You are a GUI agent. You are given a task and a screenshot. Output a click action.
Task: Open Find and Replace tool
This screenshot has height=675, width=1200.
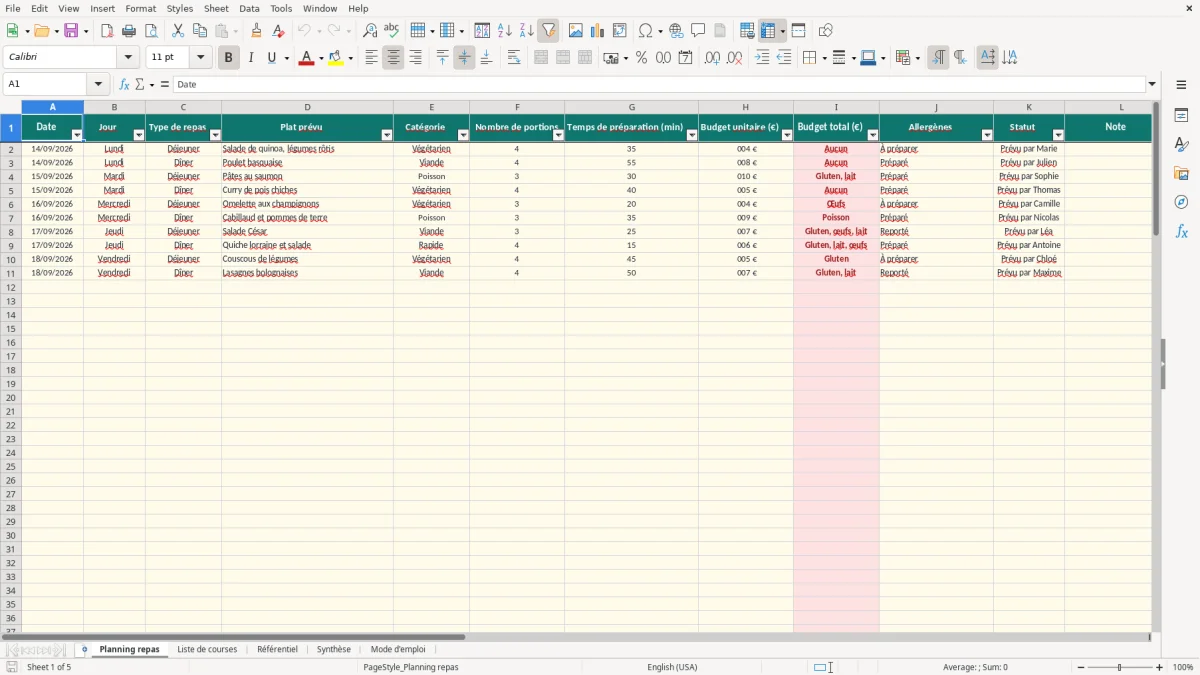tap(370, 31)
